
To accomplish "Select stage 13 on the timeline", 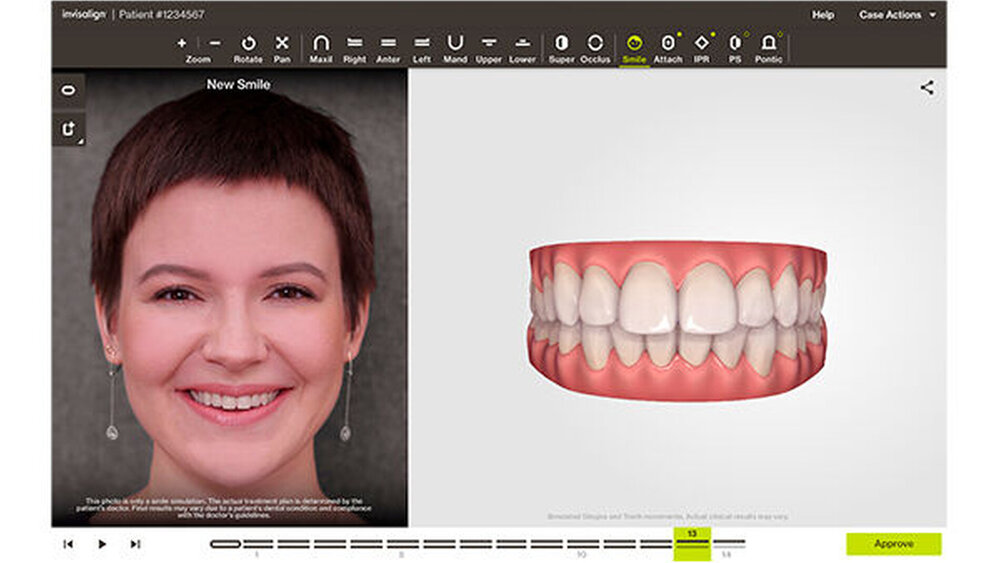I will tap(692, 543).
